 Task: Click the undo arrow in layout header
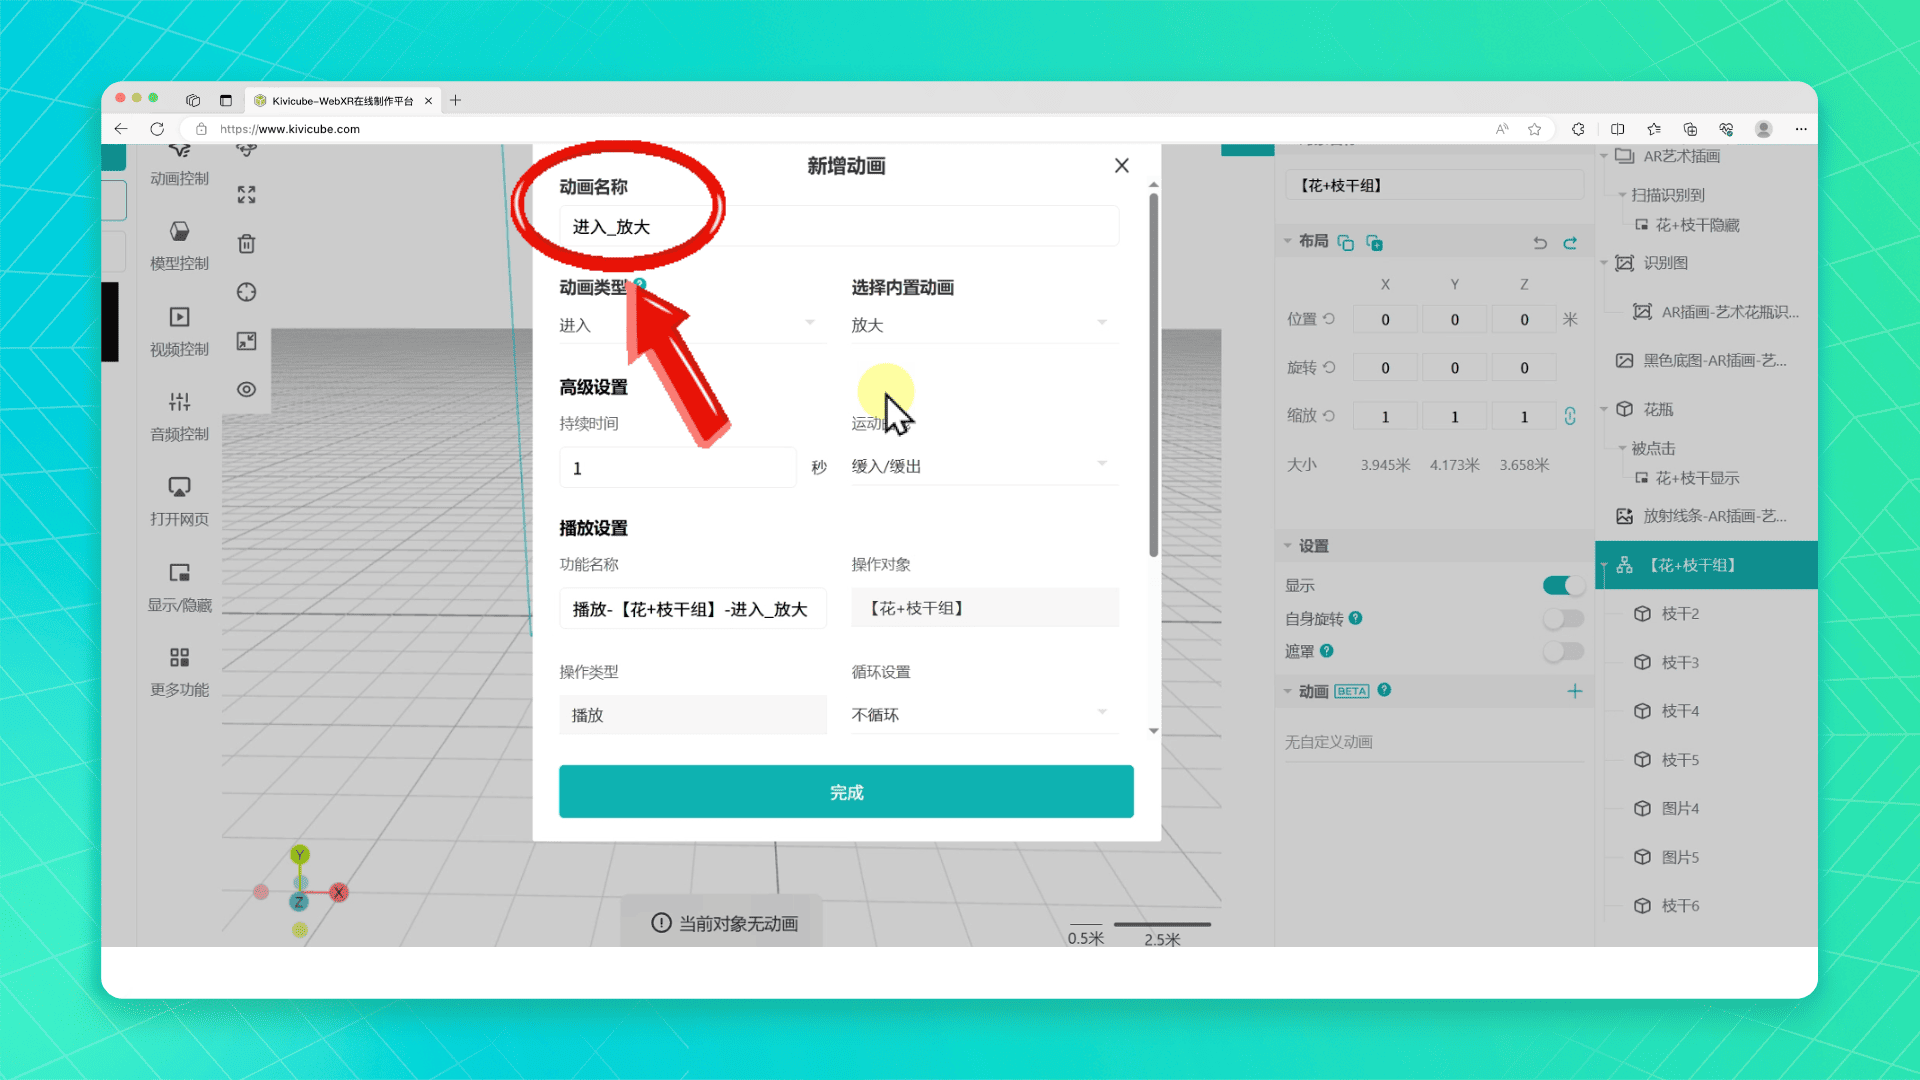tap(1540, 243)
